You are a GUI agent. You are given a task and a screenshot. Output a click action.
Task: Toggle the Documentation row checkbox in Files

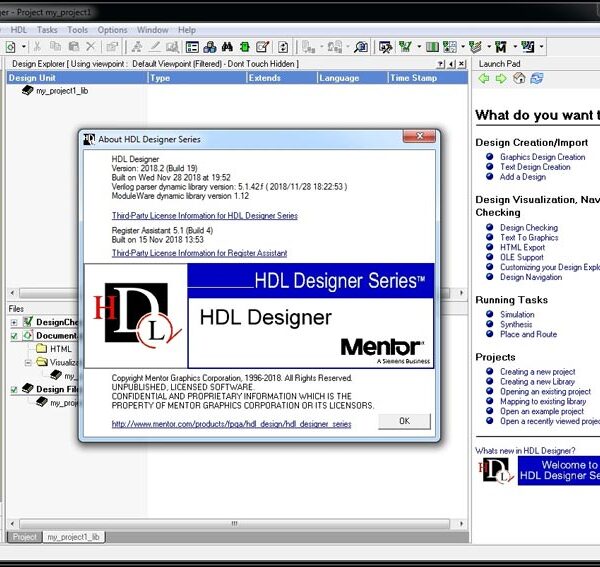pyautogui.click(x=14, y=336)
